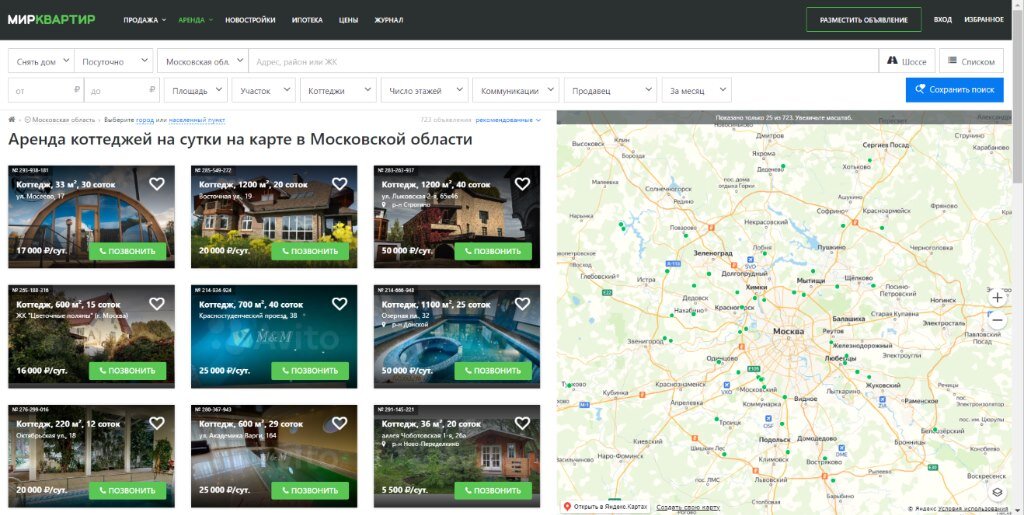Call about the 20 000 ₽/сут. Восточная ул. cottage
This screenshot has height=515, width=1024.
point(310,251)
